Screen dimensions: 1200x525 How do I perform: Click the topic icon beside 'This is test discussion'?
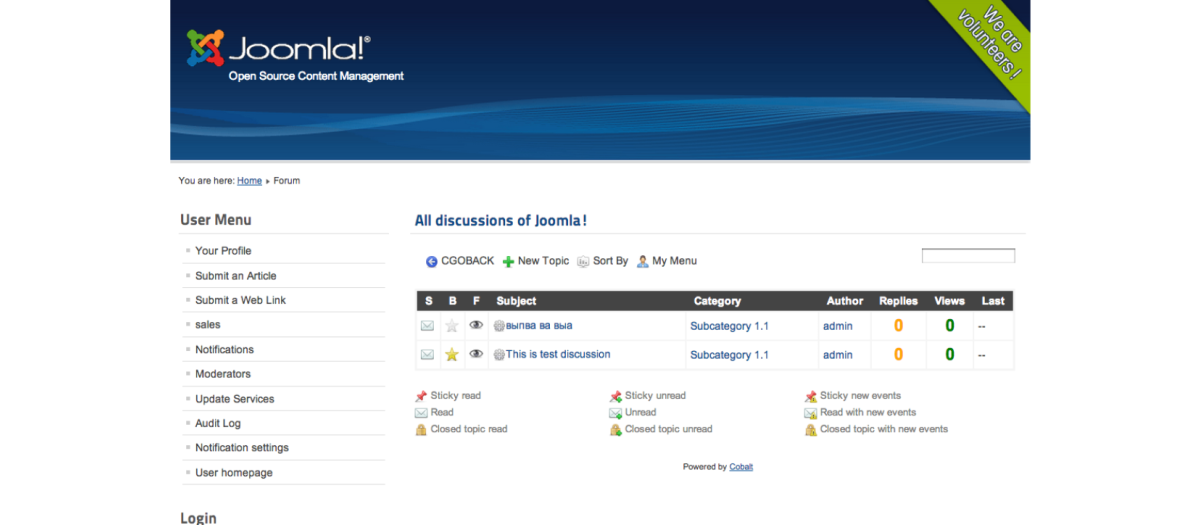click(x=499, y=355)
